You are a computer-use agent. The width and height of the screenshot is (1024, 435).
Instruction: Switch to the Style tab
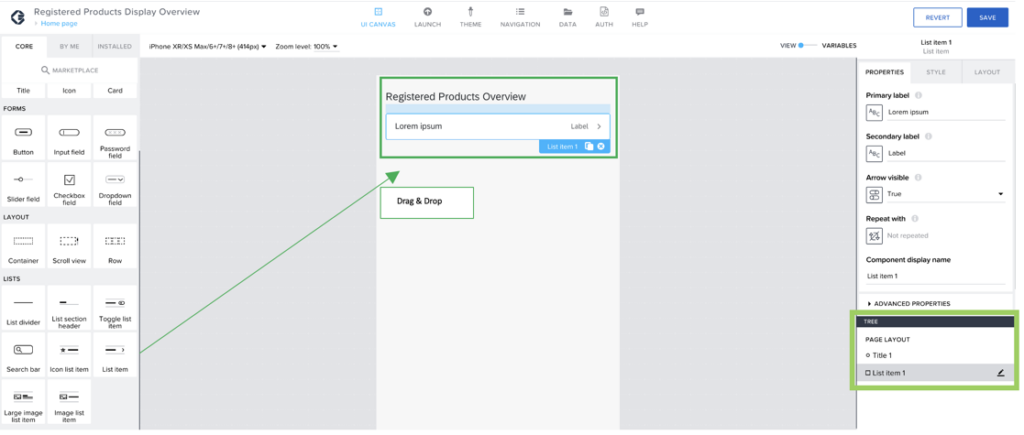tap(936, 72)
